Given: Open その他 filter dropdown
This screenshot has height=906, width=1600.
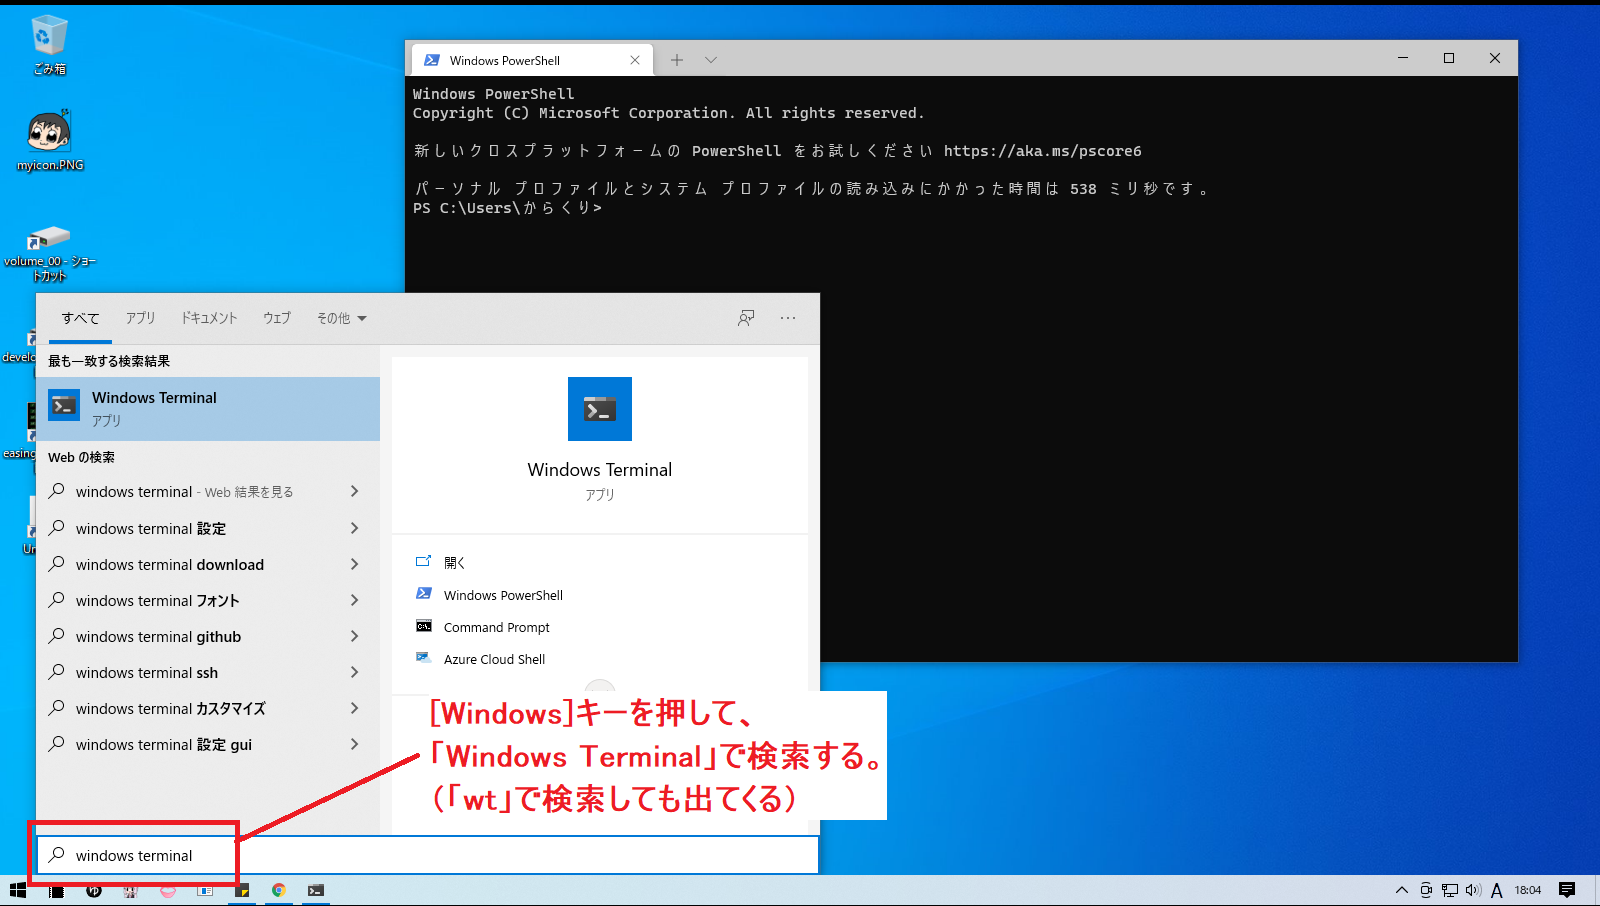Looking at the screenshot, I should [342, 318].
